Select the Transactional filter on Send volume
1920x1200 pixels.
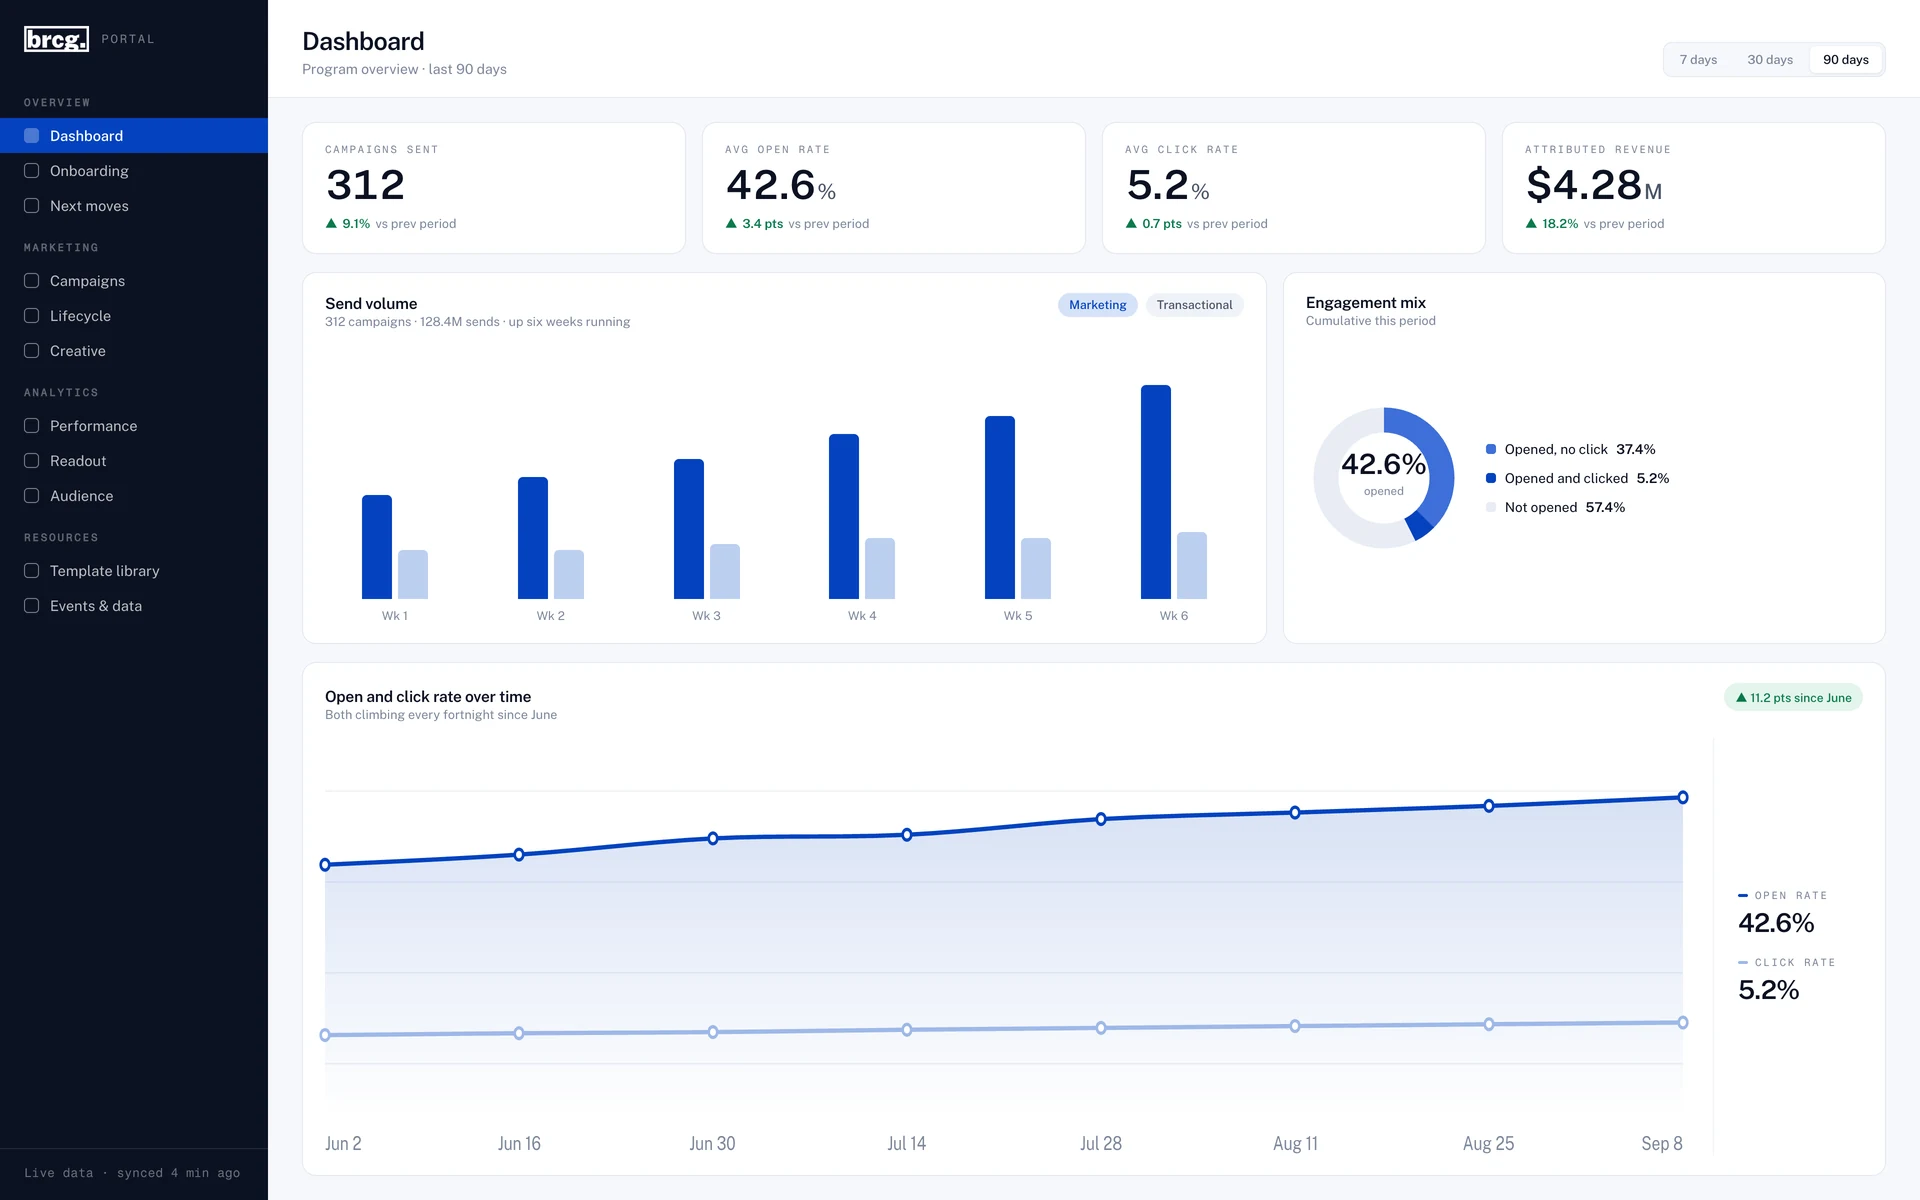pyautogui.click(x=1194, y=305)
